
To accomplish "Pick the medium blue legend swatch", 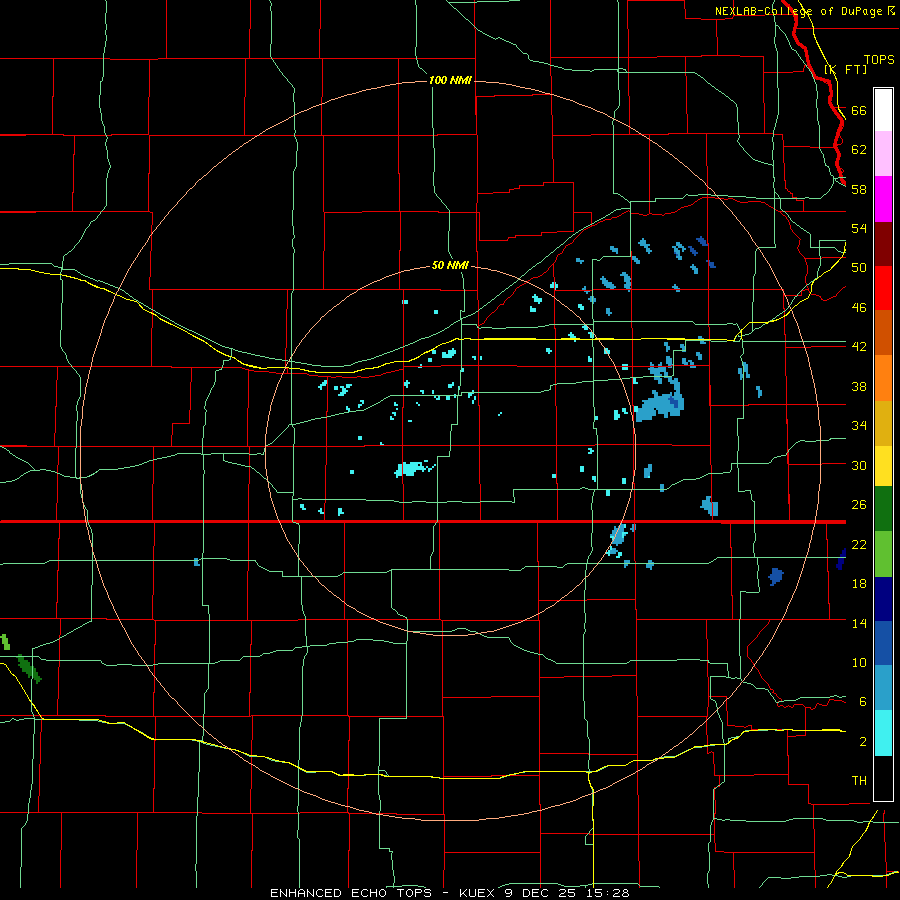I will [x=883, y=644].
